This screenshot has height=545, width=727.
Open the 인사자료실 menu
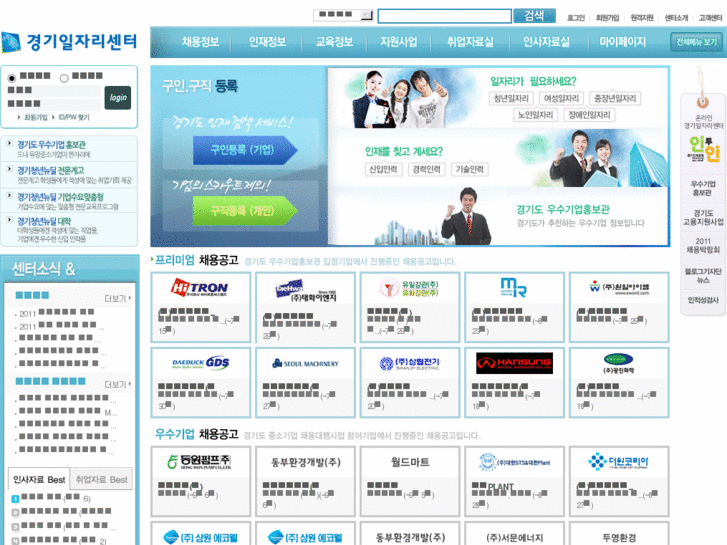[546, 42]
